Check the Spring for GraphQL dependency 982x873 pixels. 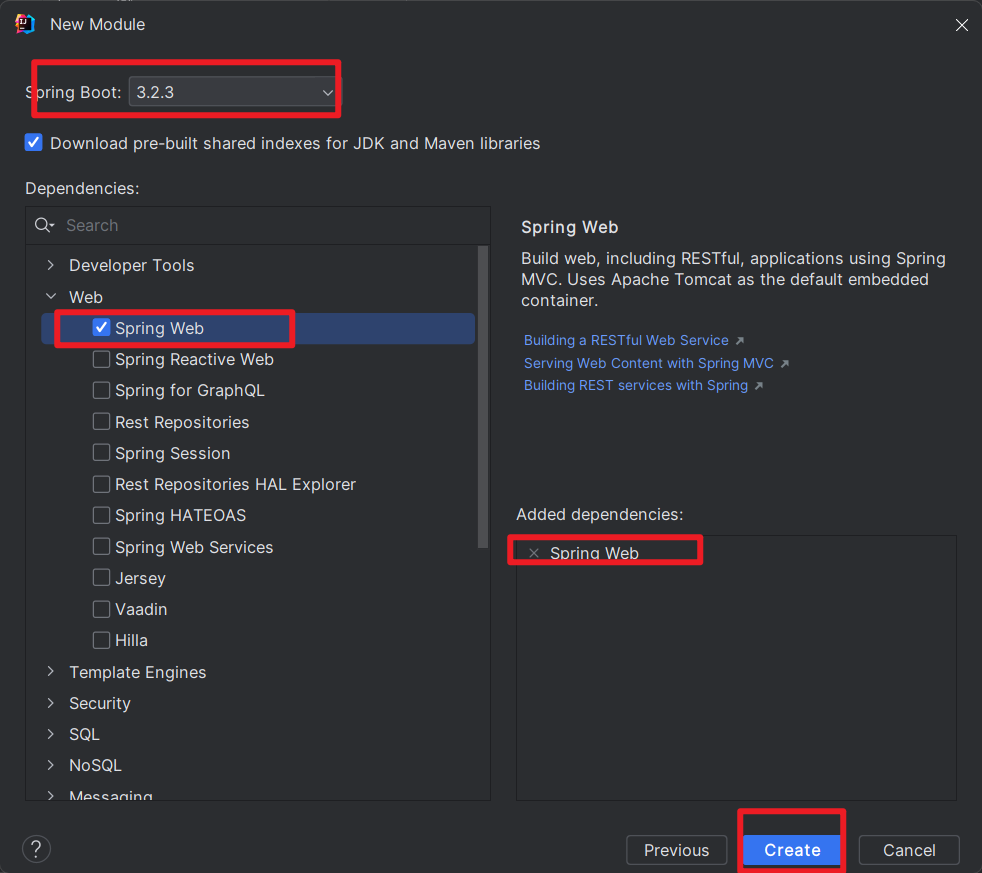(101, 390)
